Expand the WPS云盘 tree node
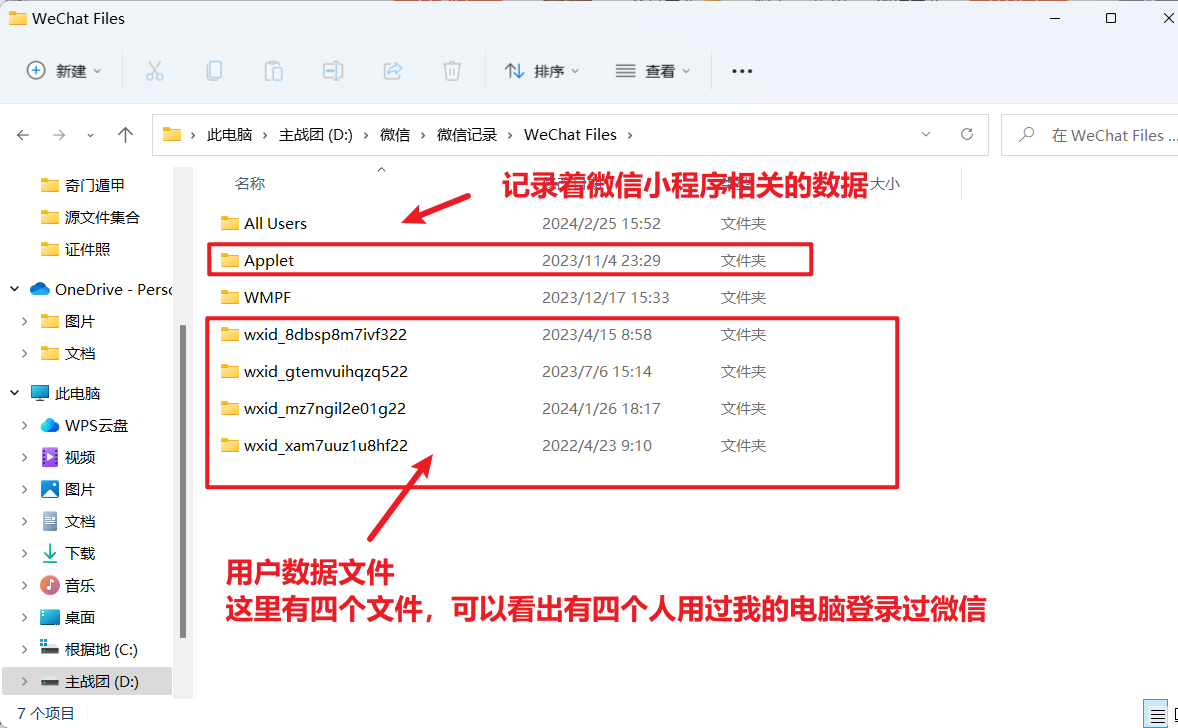The height and width of the screenshot is (728, 1178). 25,425
